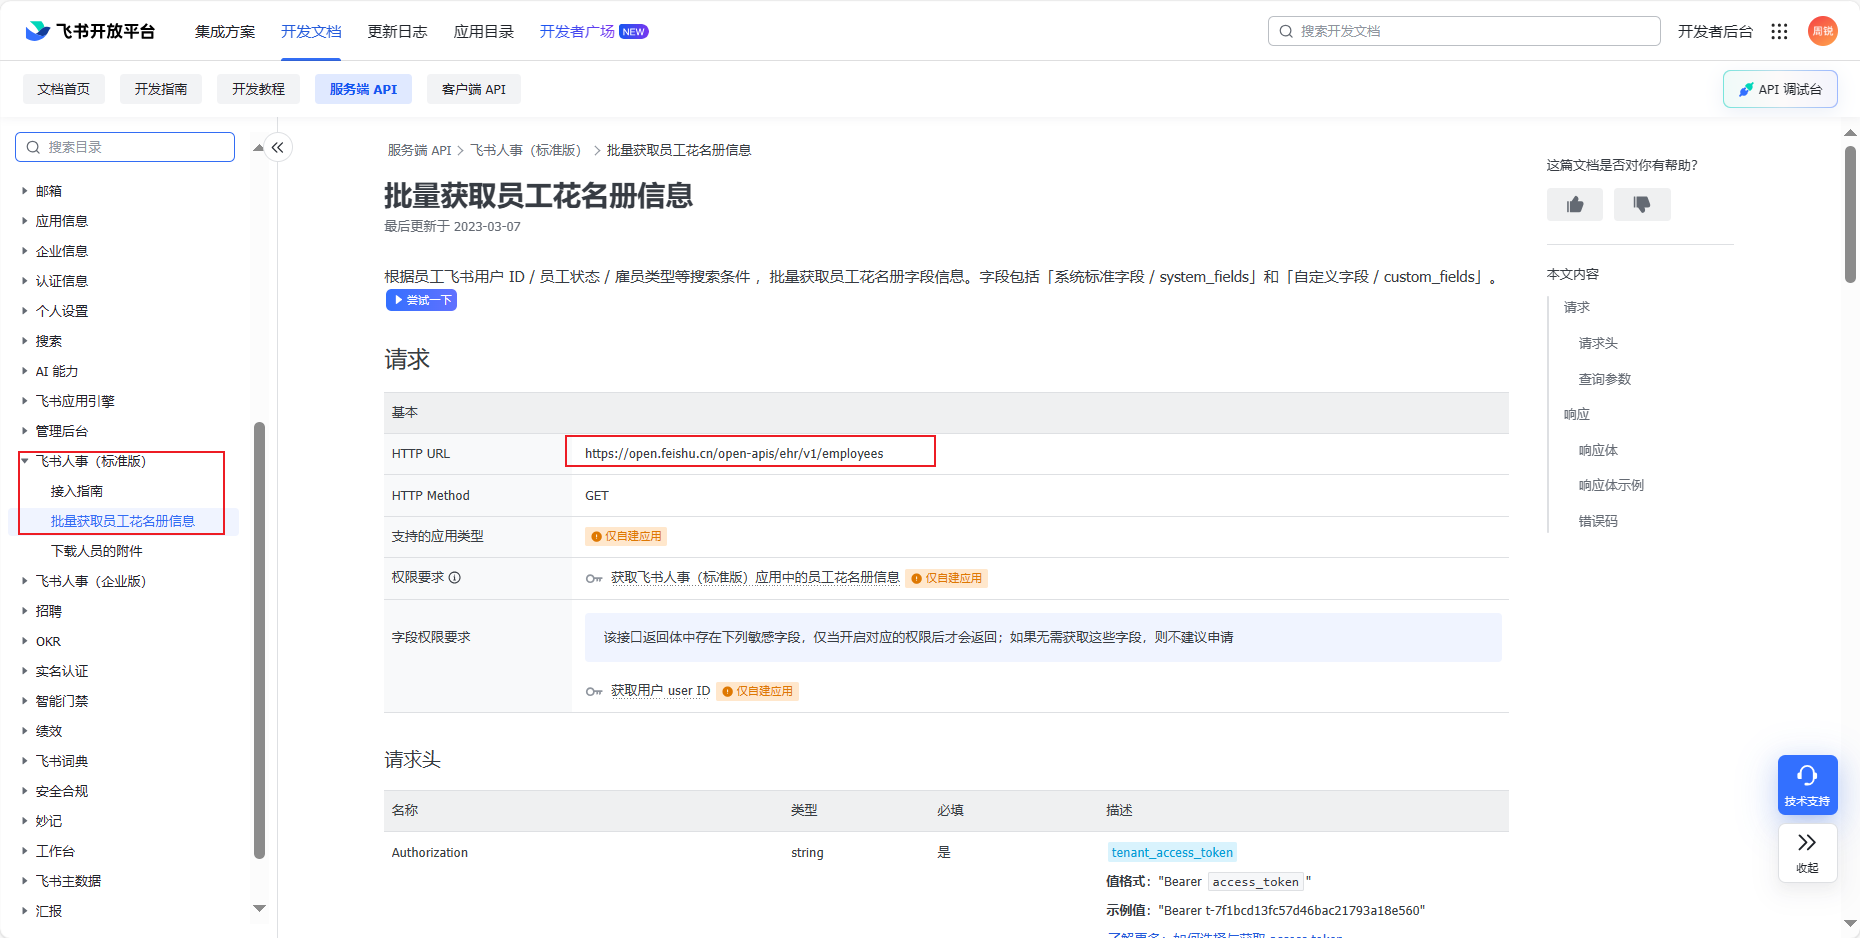
Task: Click 获取用户 user ID permission link
Action: tap(660, 690)
